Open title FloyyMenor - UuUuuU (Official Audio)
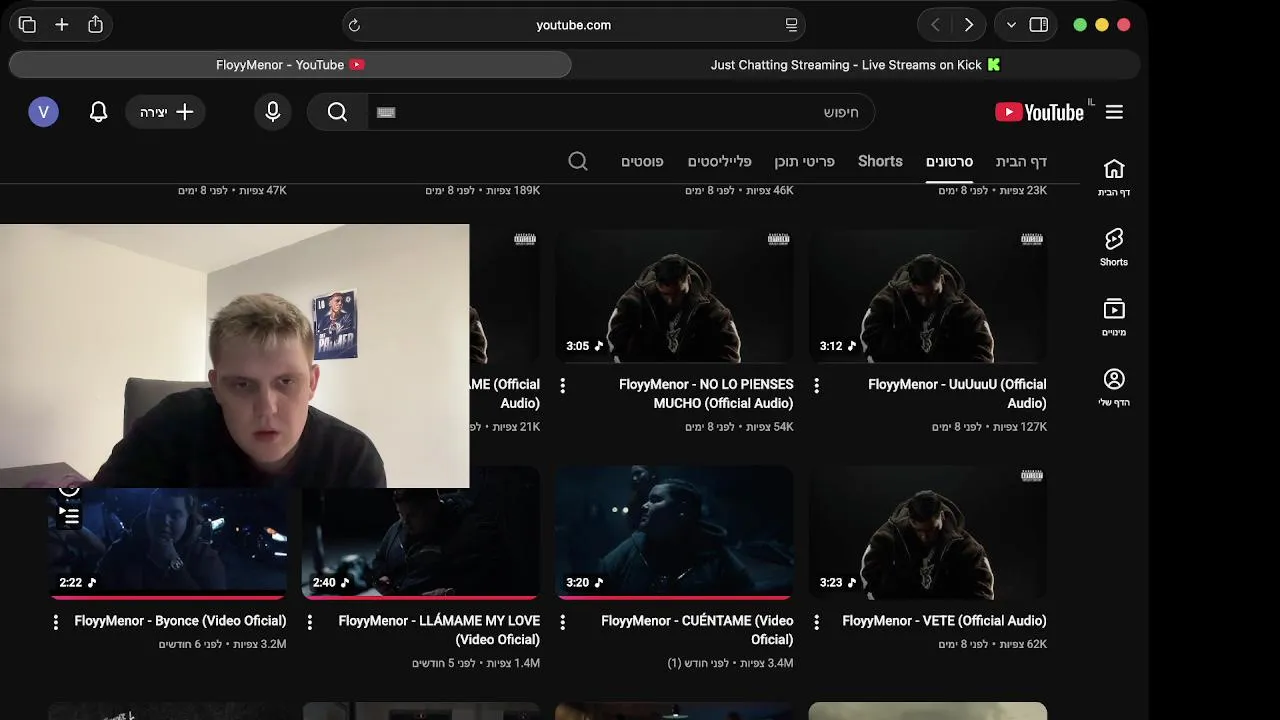Screen dimensions: 1280x720 (957, 394)
